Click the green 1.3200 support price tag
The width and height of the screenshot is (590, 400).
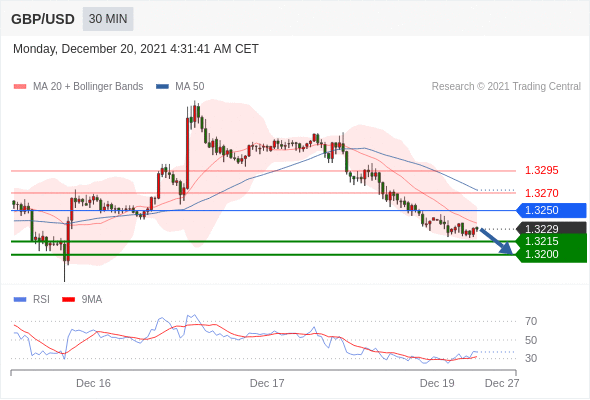pos(552,255)
